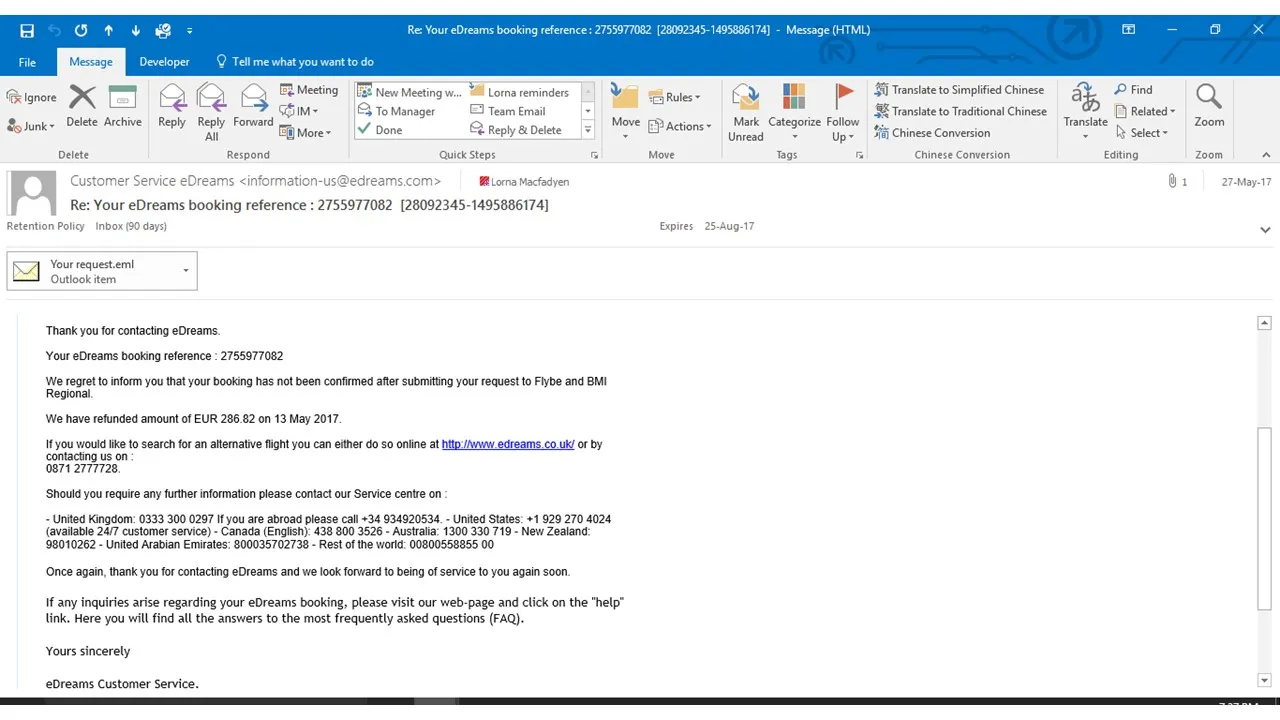1280x720 pixels.
Task: Open the Zoom tool
Action: 1208,106
